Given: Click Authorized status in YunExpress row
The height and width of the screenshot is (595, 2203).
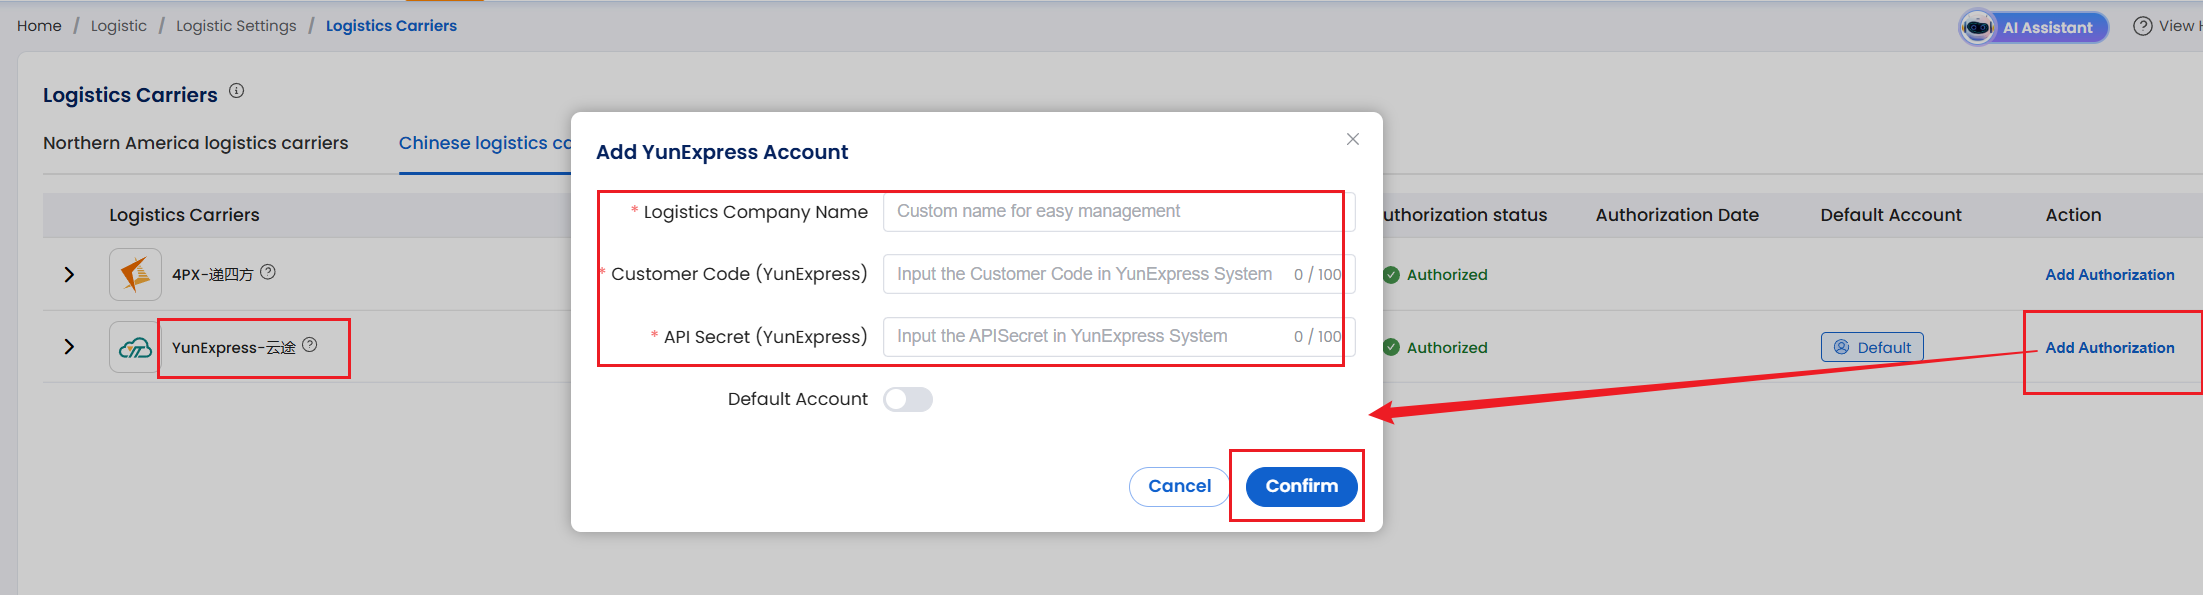Looking at the screenshot, I should click(1446, 348).
